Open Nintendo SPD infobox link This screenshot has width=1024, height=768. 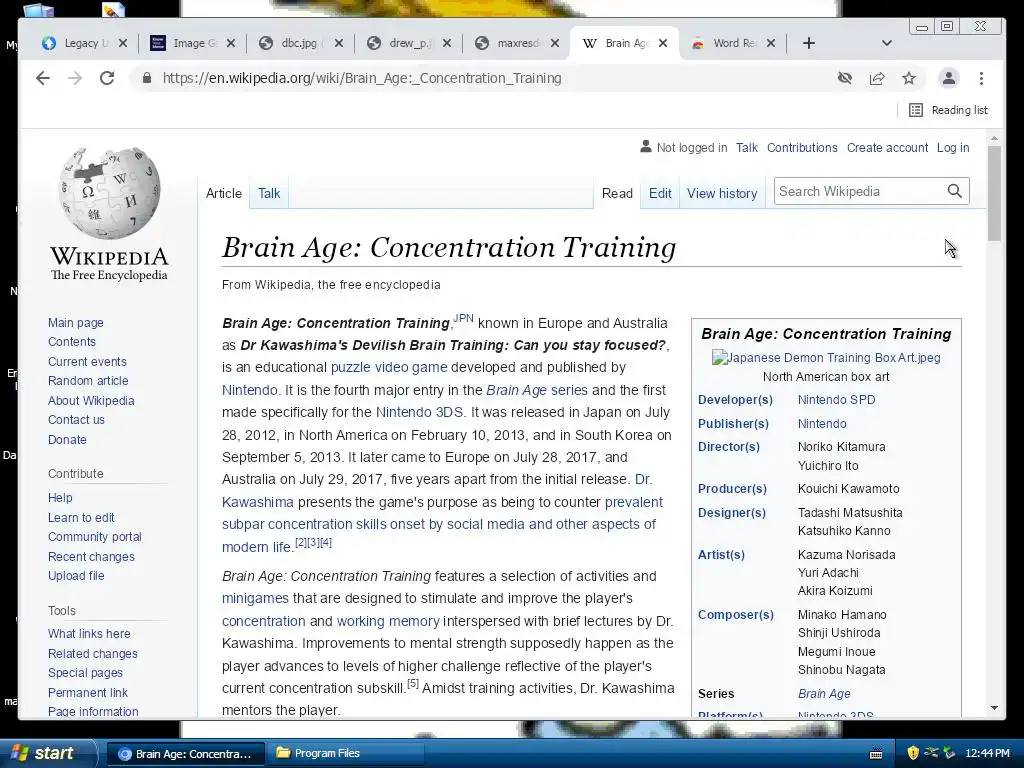[x=837, y=400]
